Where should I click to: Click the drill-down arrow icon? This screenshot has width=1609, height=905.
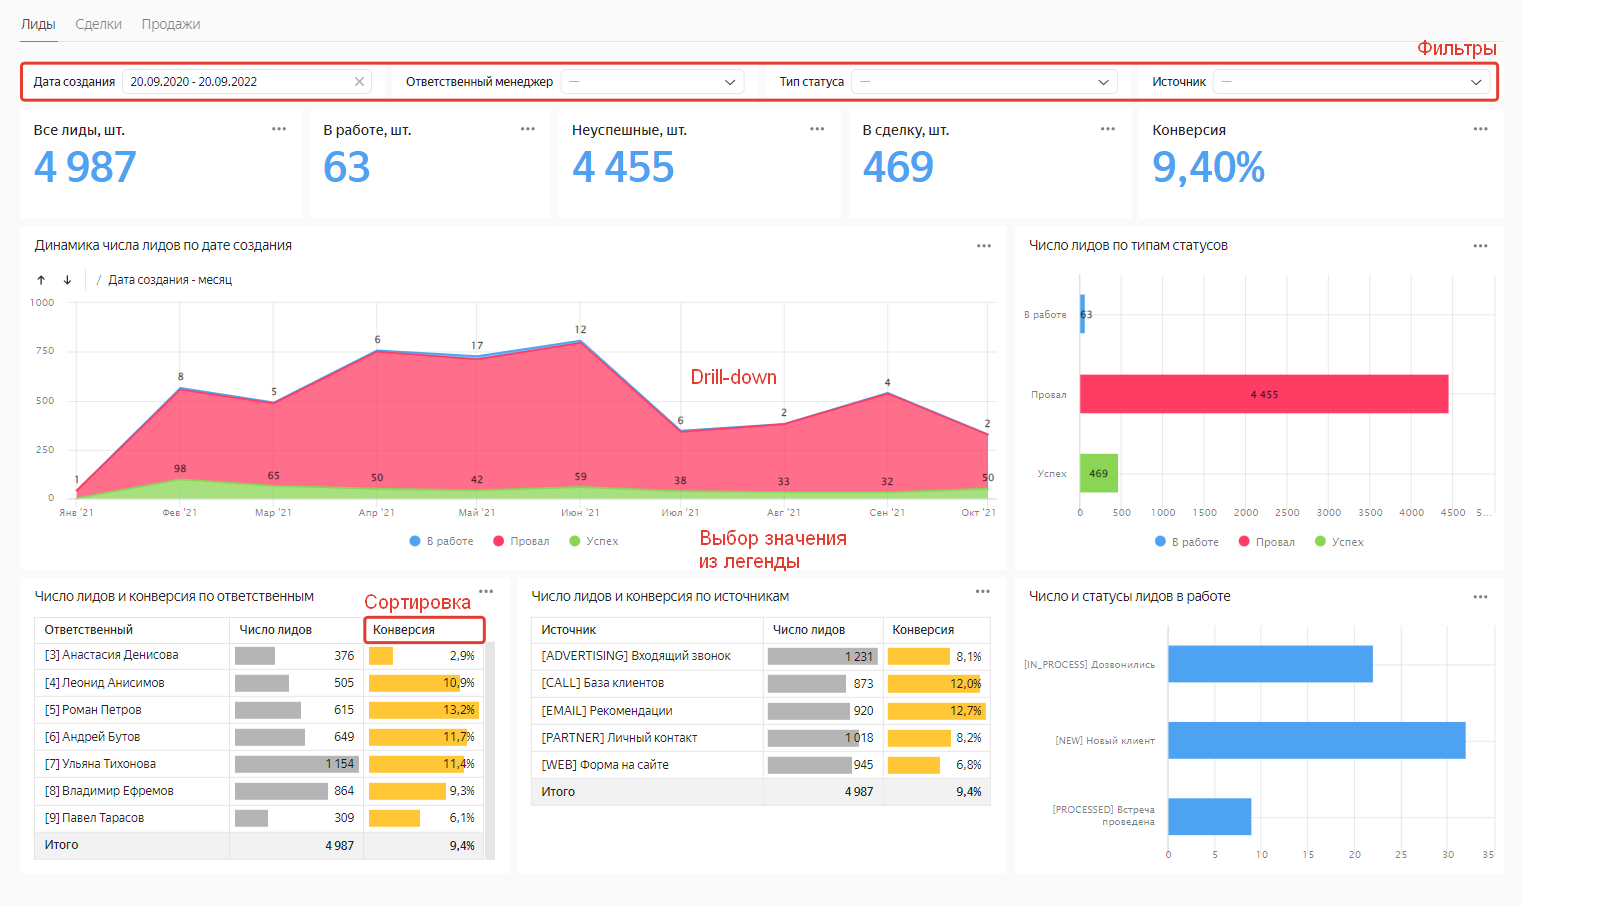pos(67,280)
